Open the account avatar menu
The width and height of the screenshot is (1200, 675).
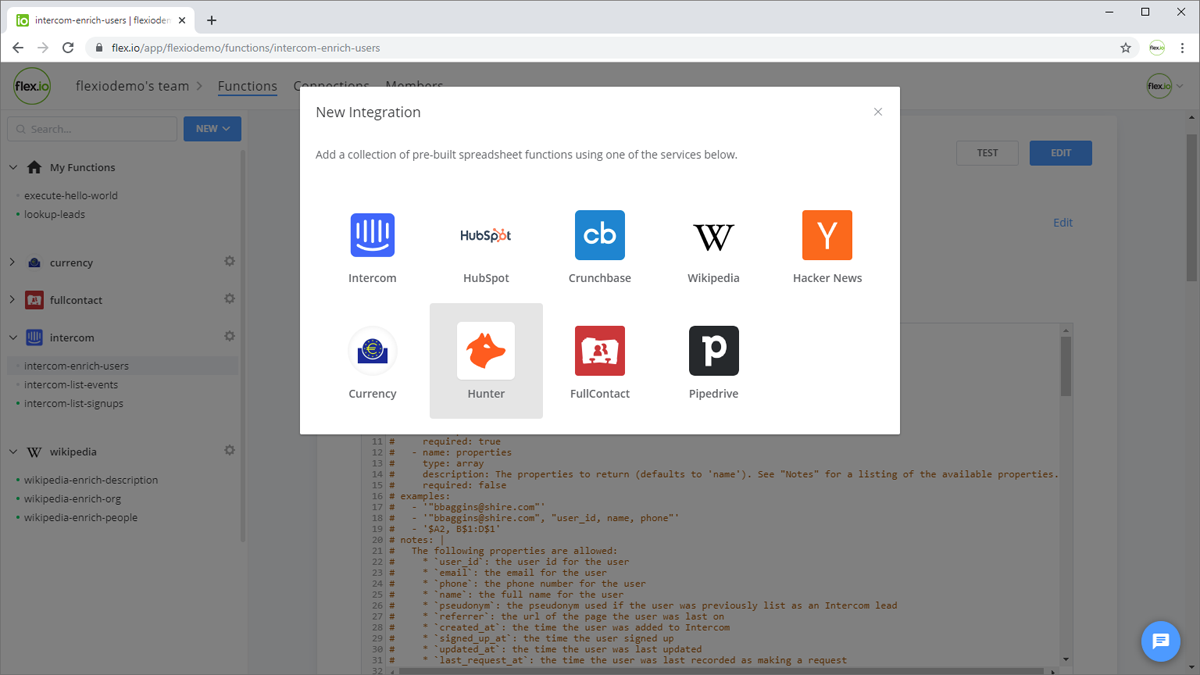pos(1163,86)
